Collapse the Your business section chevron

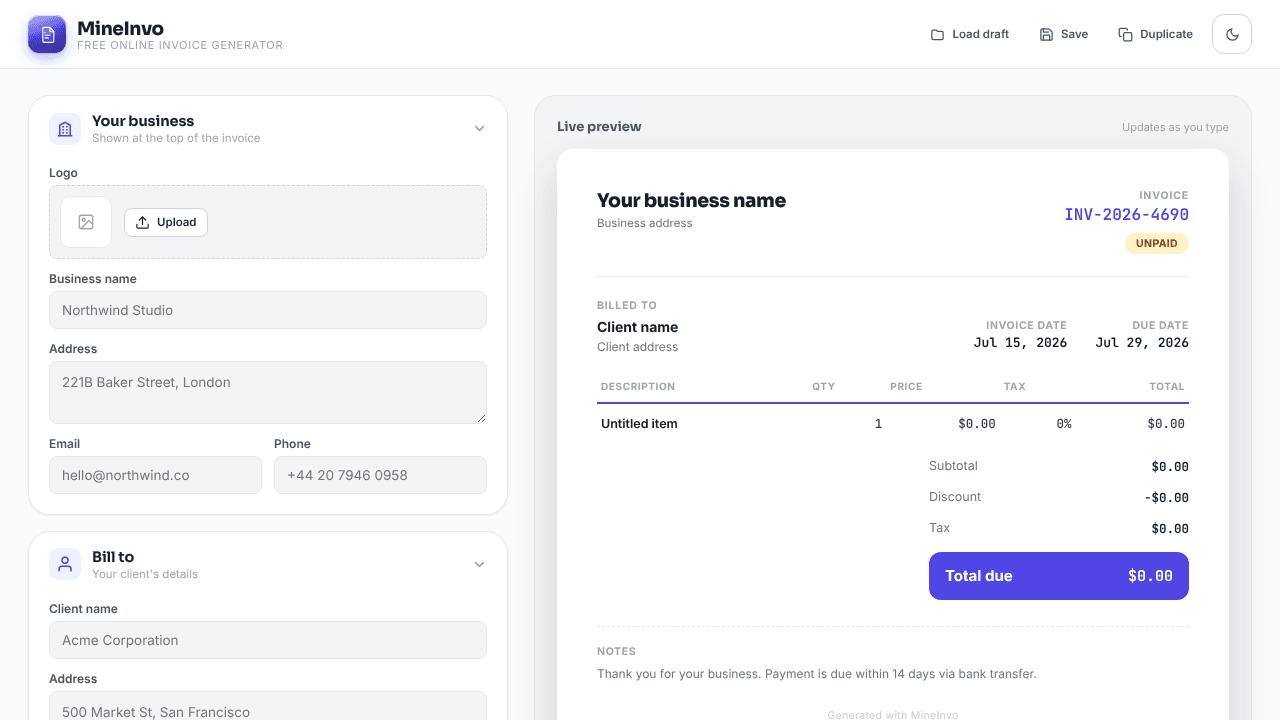click(479, 128)
